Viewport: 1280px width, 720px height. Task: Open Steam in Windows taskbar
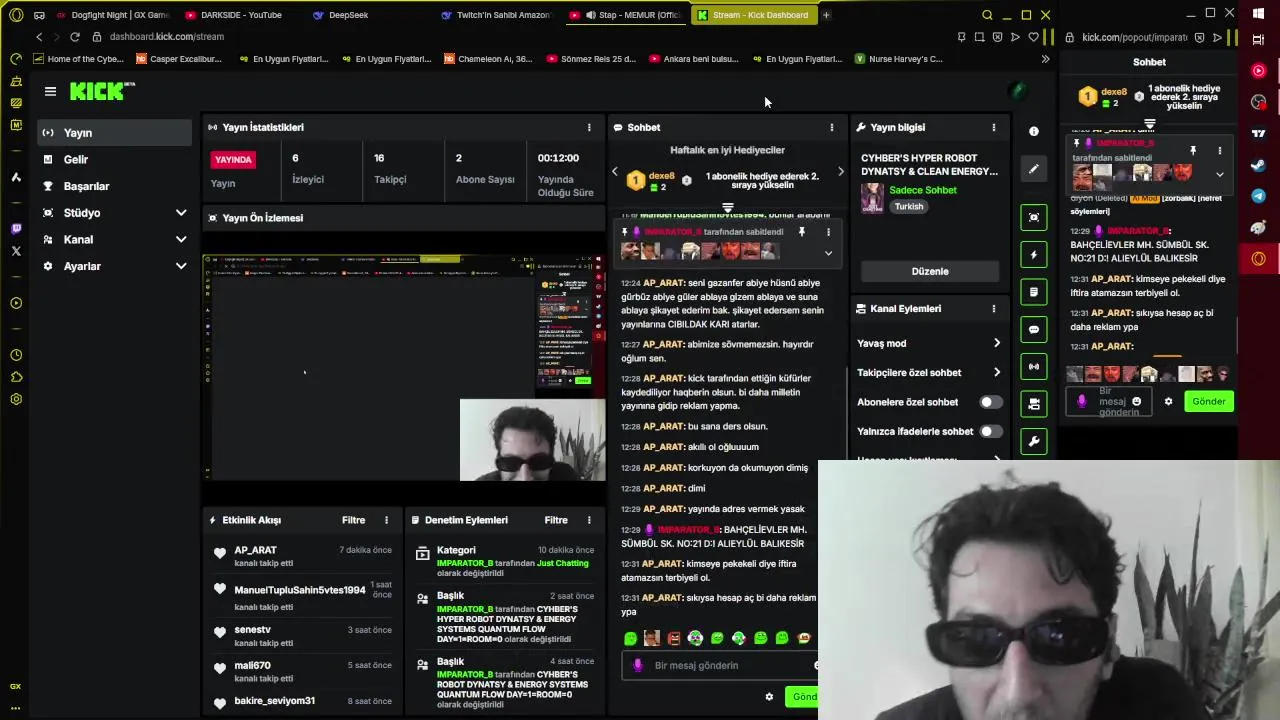[x=1258, y=165]
